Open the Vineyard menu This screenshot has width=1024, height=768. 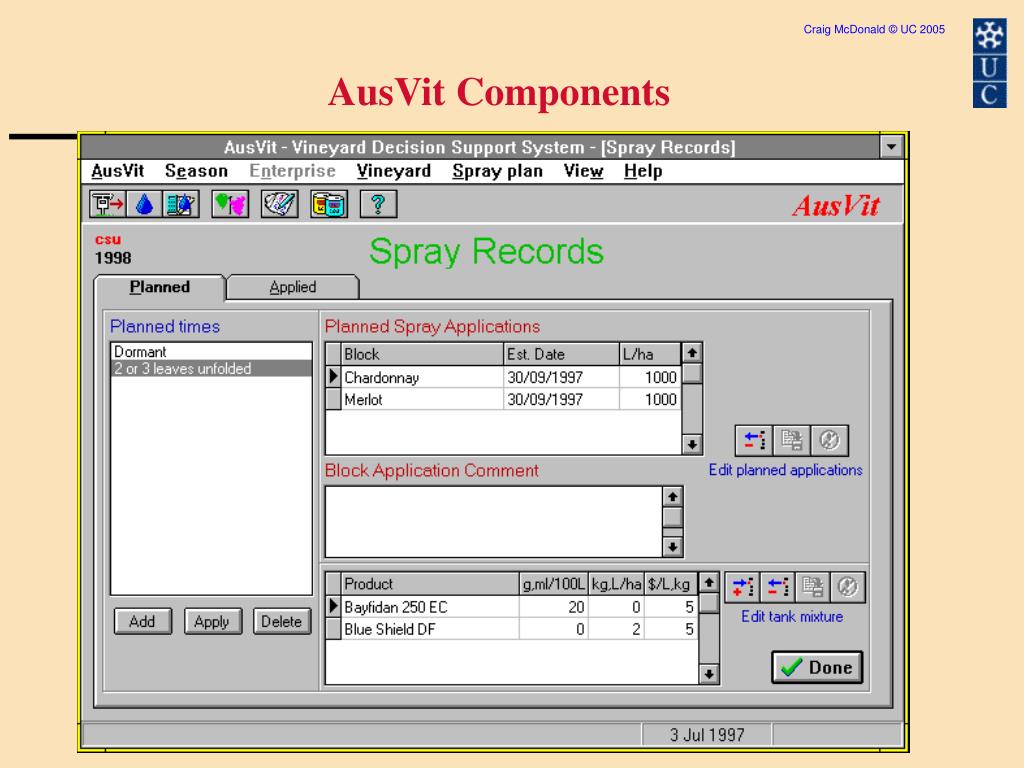(x=394, y=171)
